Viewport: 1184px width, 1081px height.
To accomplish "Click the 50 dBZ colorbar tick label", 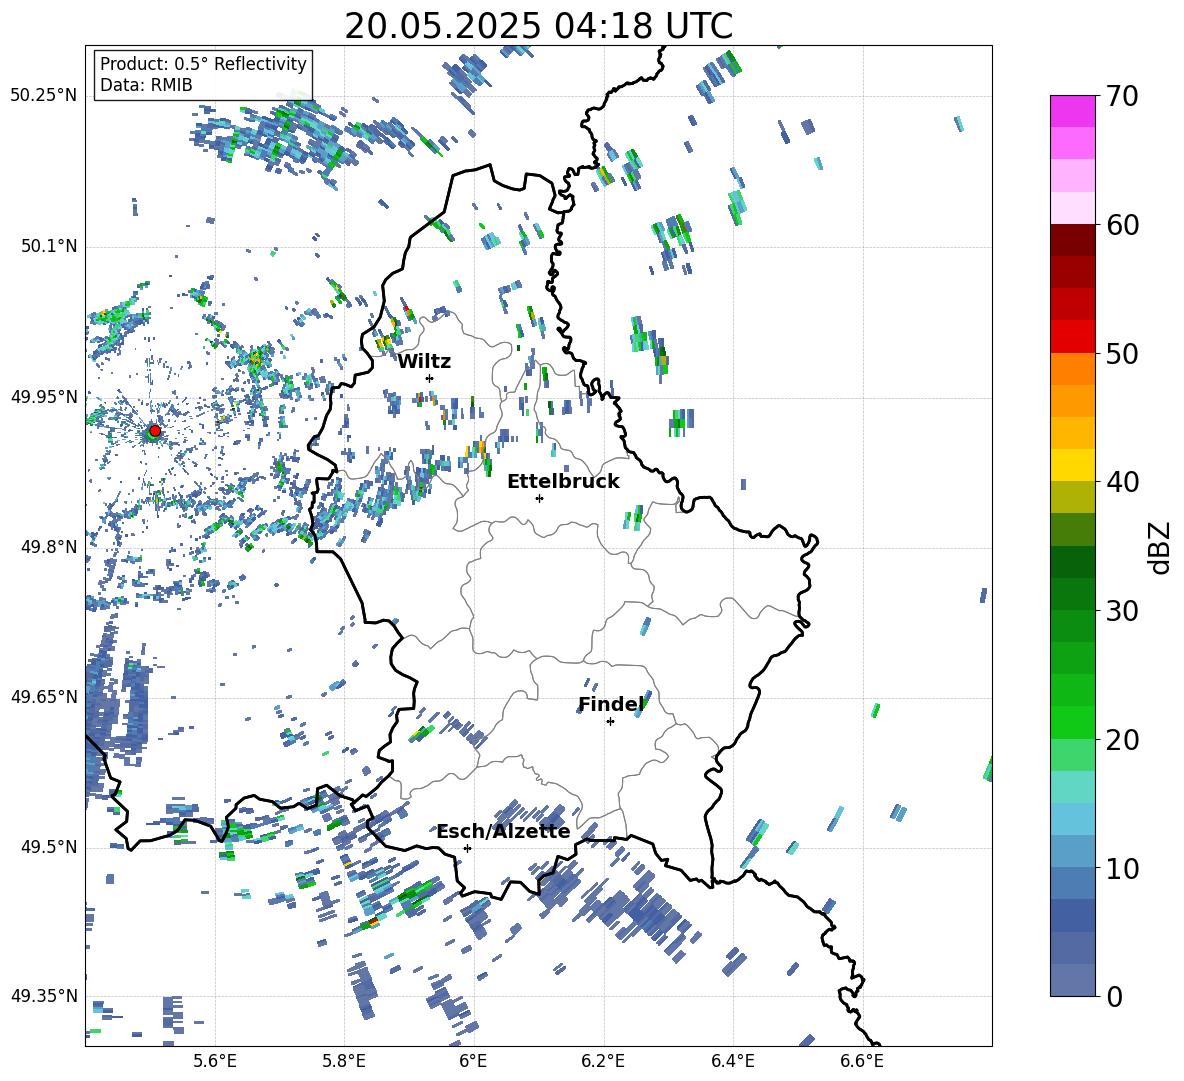I will point(1123,354).
